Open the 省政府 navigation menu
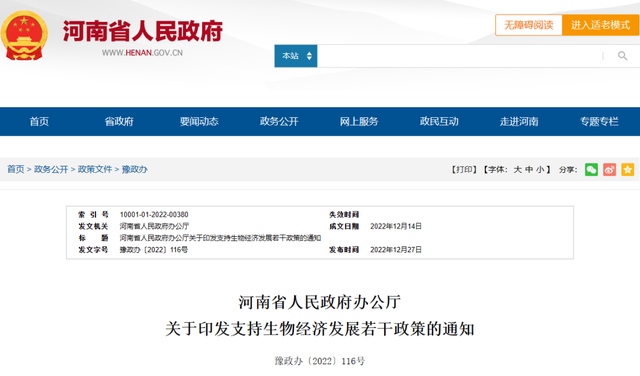This screenshot has width=640, height=376. pyautogui.click(x=119, y=121)
